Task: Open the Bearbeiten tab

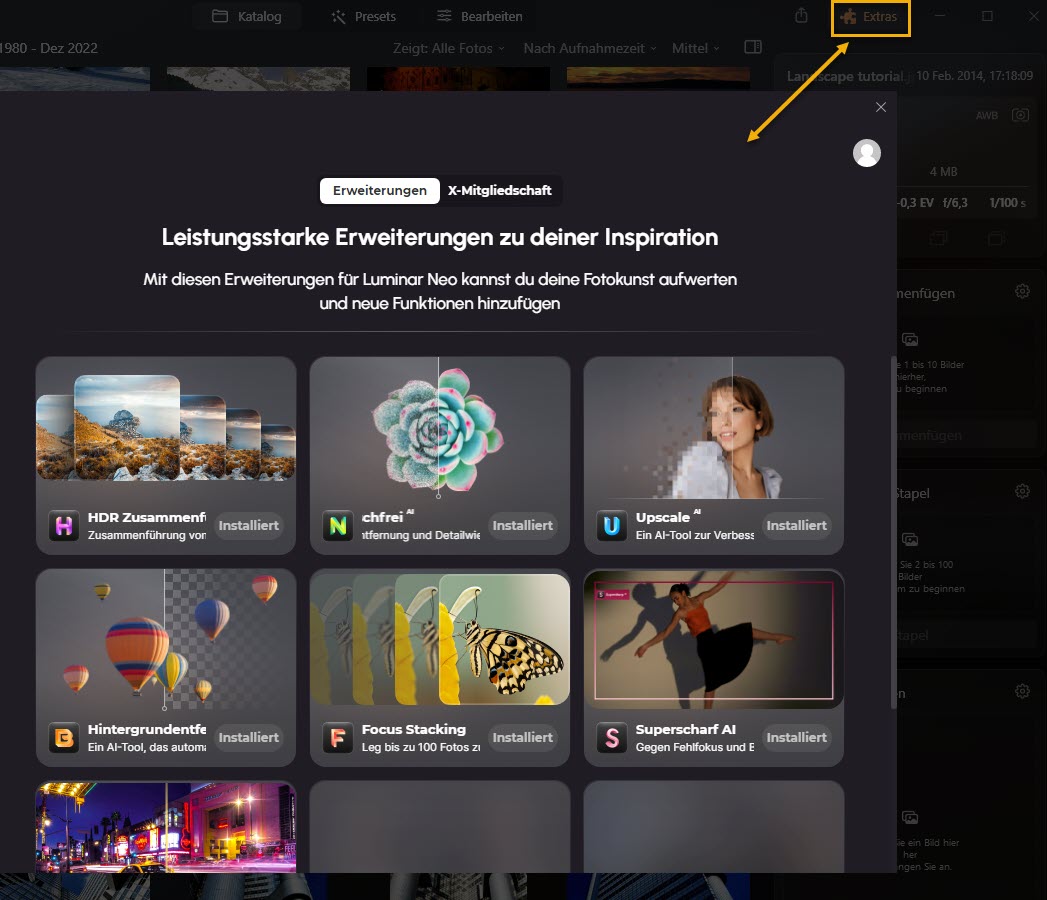Action: (479, 16)
